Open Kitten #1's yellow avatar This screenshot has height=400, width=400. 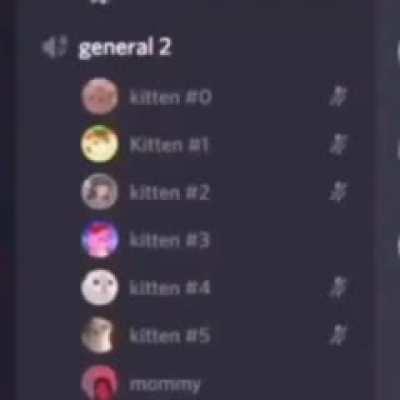click(x=100, y=144)
